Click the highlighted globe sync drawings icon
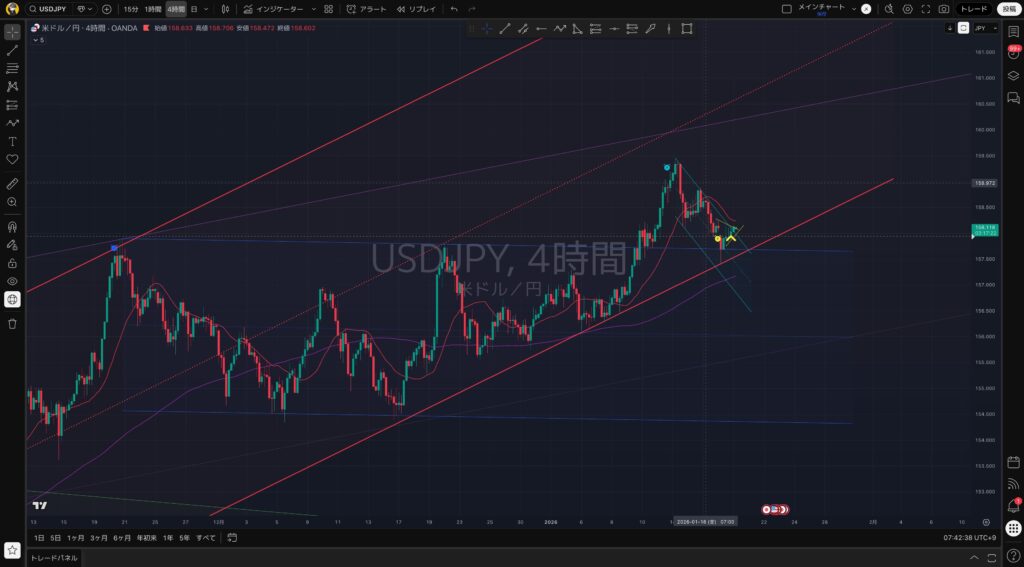This screenshot has height=567, width=1024. point(12,300)
